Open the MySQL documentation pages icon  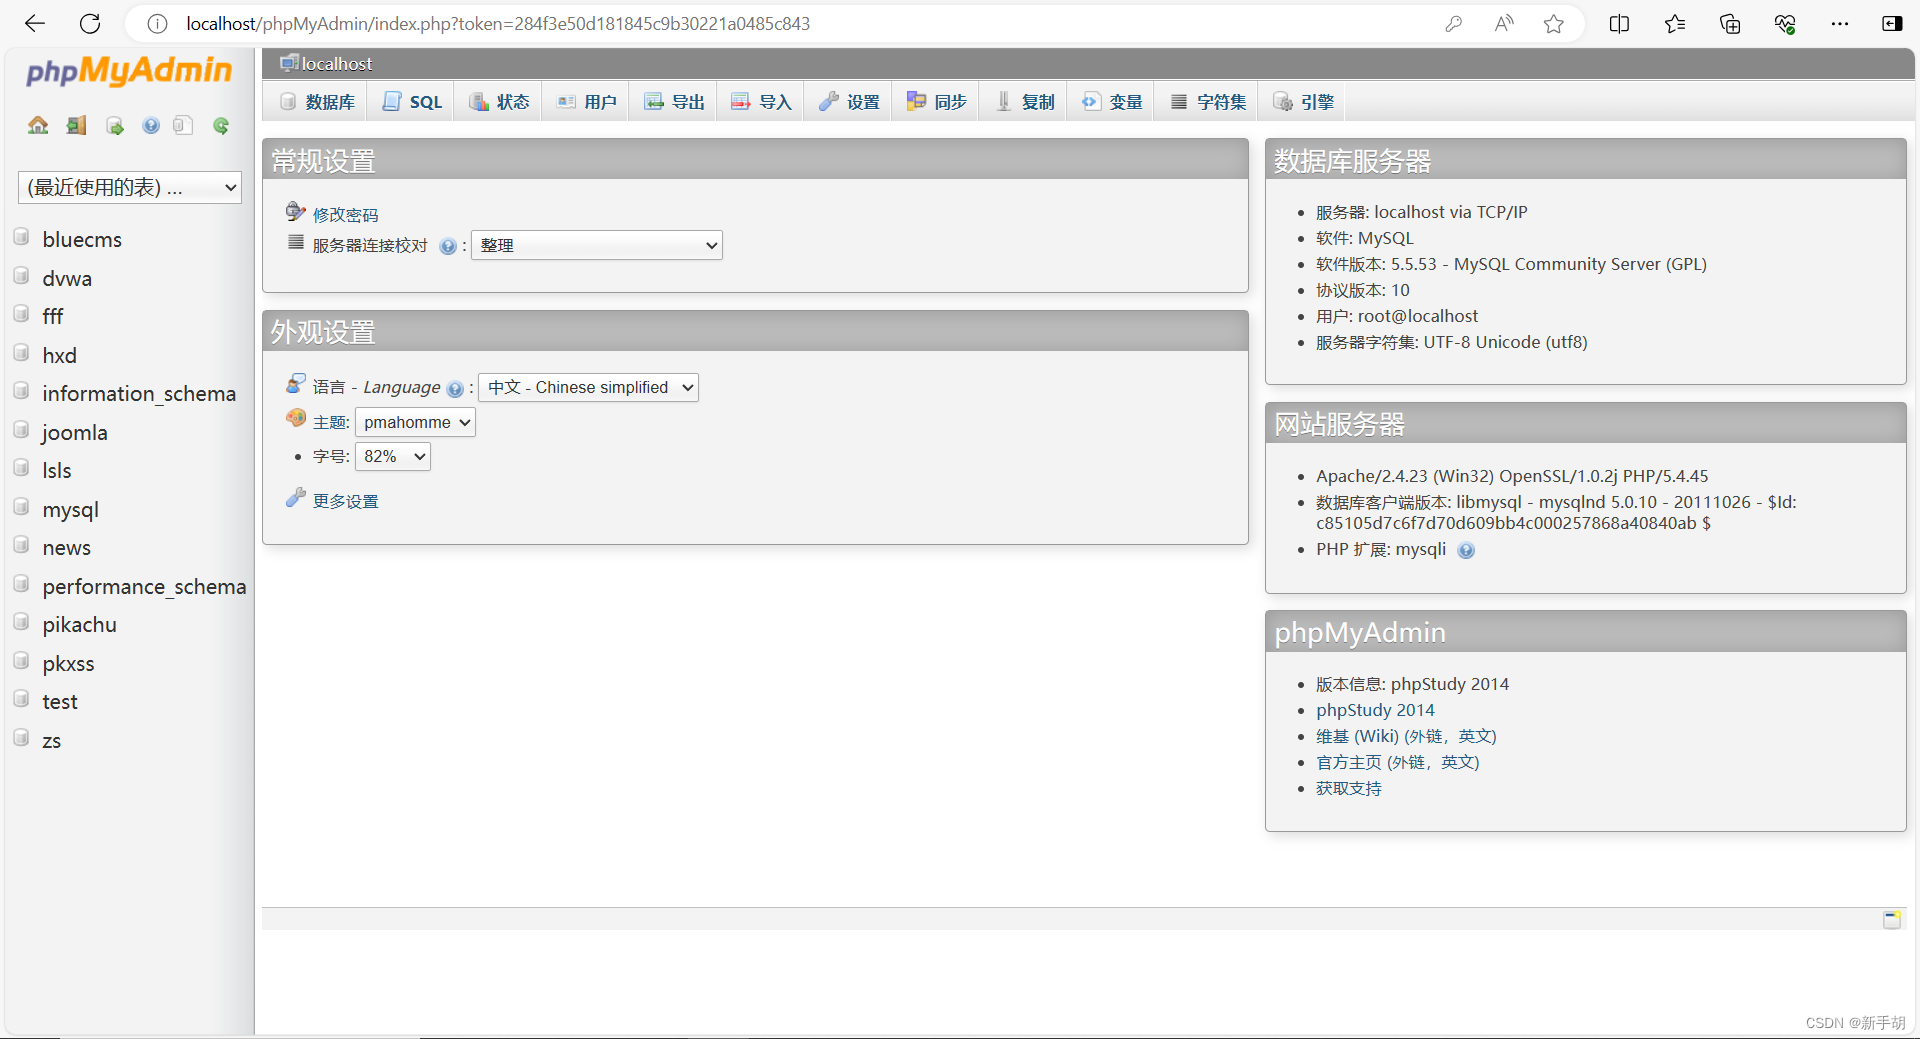183,125
